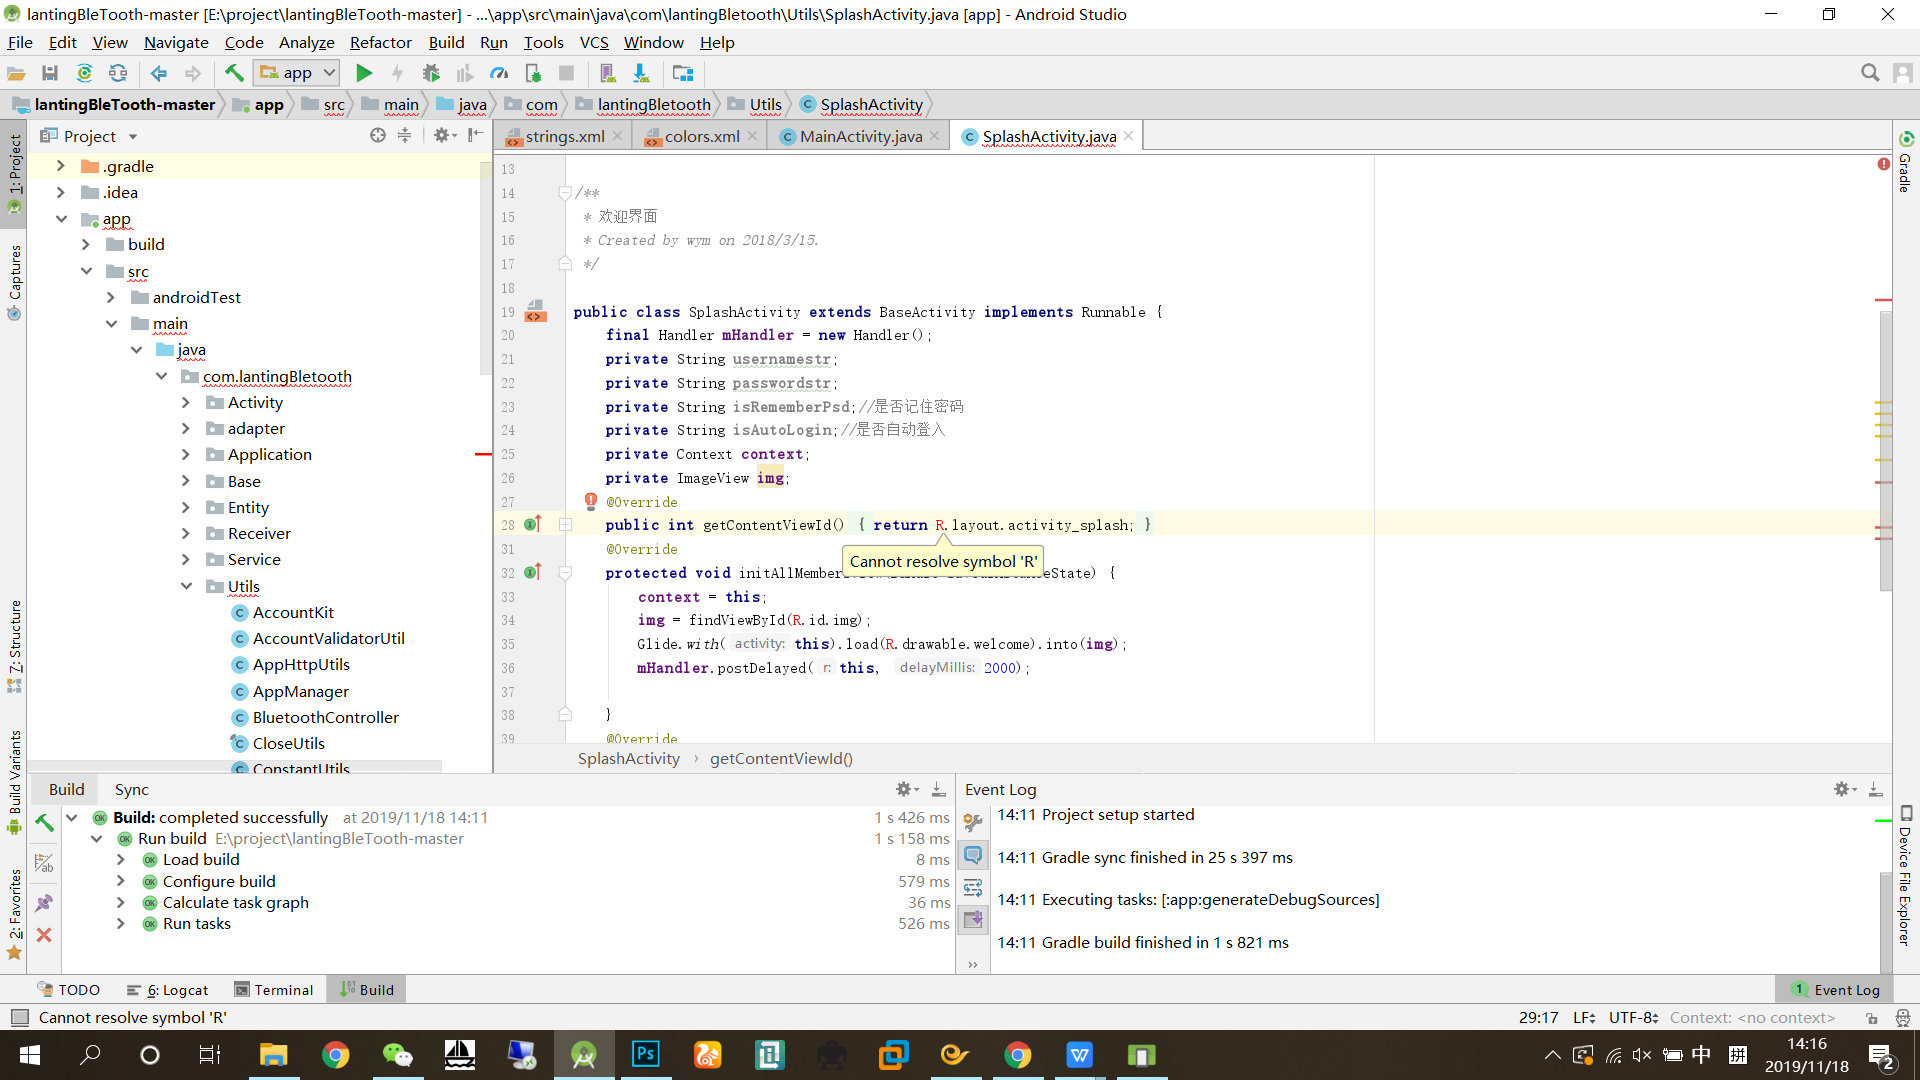The image size is (1920, 1080).
Task: Expand the Run tasks build step
Action: [121, 924]
